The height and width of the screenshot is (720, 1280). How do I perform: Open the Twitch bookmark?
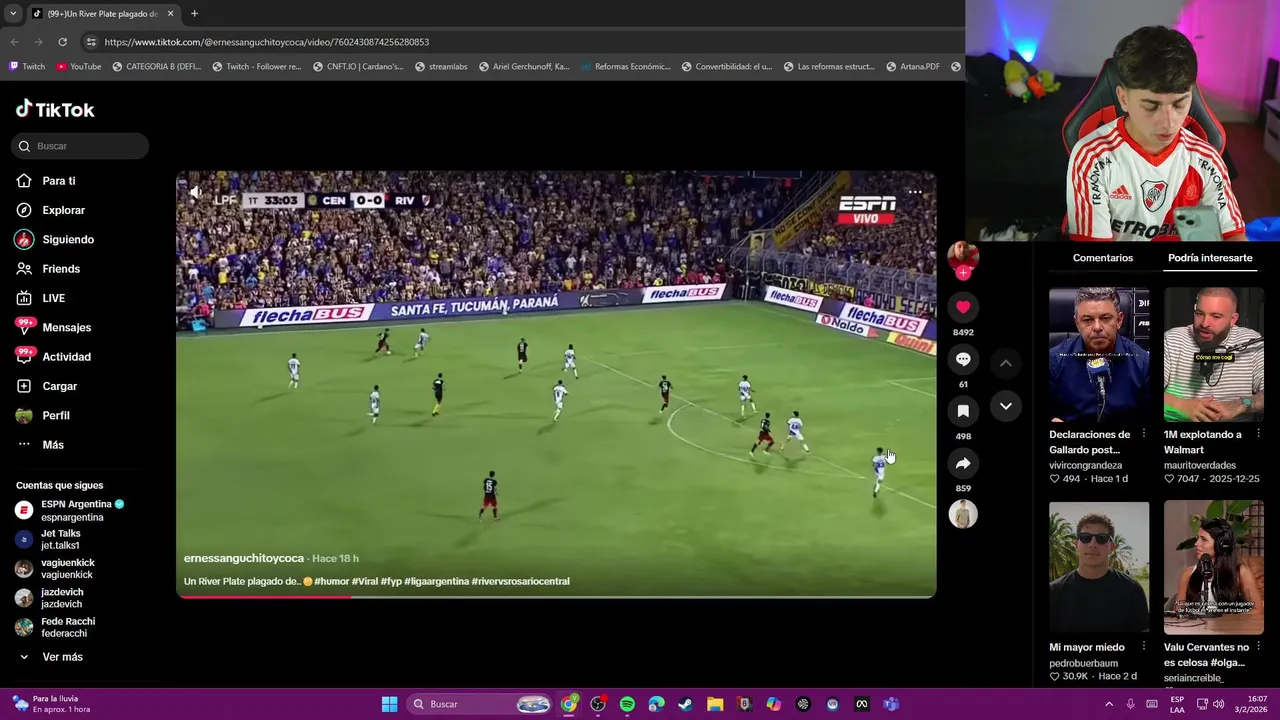coord(27,67)
